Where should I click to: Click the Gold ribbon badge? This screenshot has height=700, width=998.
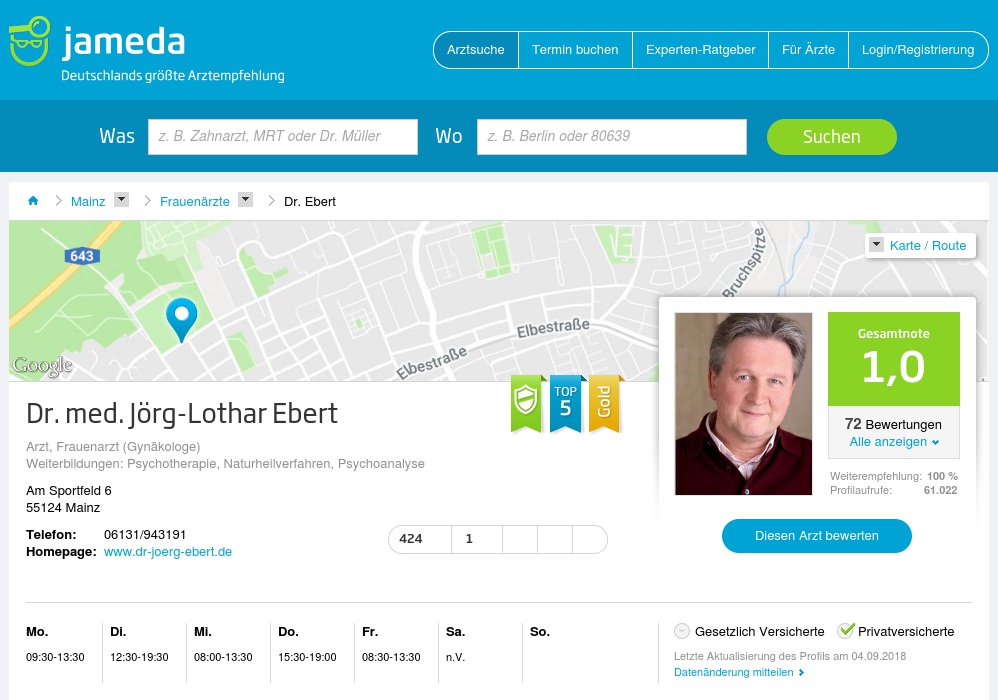click(x=603, y=402)
